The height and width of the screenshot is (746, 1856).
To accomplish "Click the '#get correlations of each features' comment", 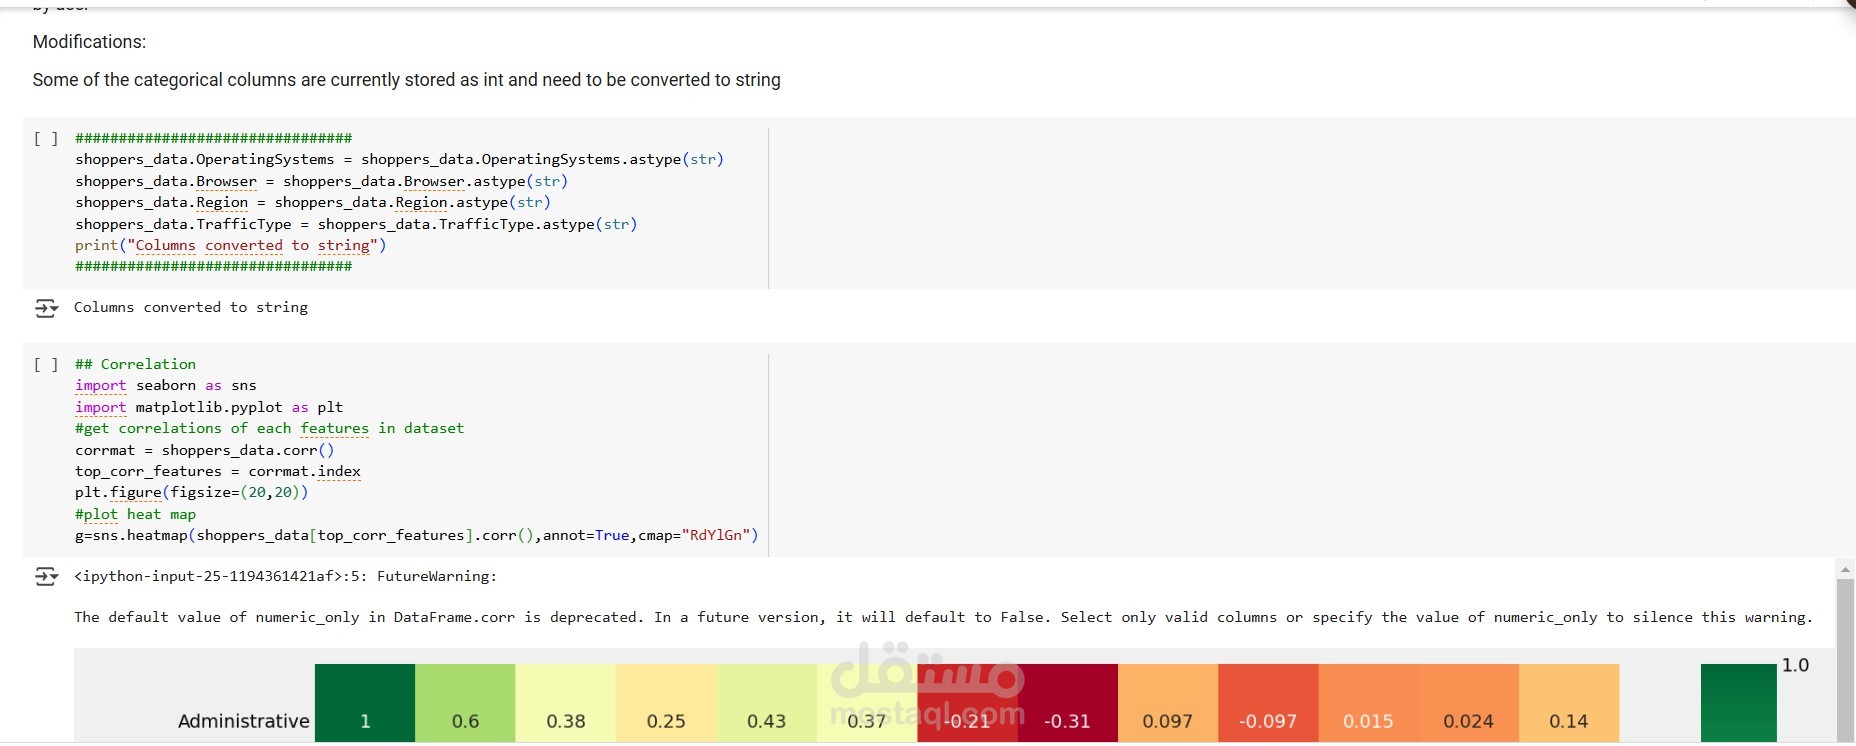I will click(269, 429).
